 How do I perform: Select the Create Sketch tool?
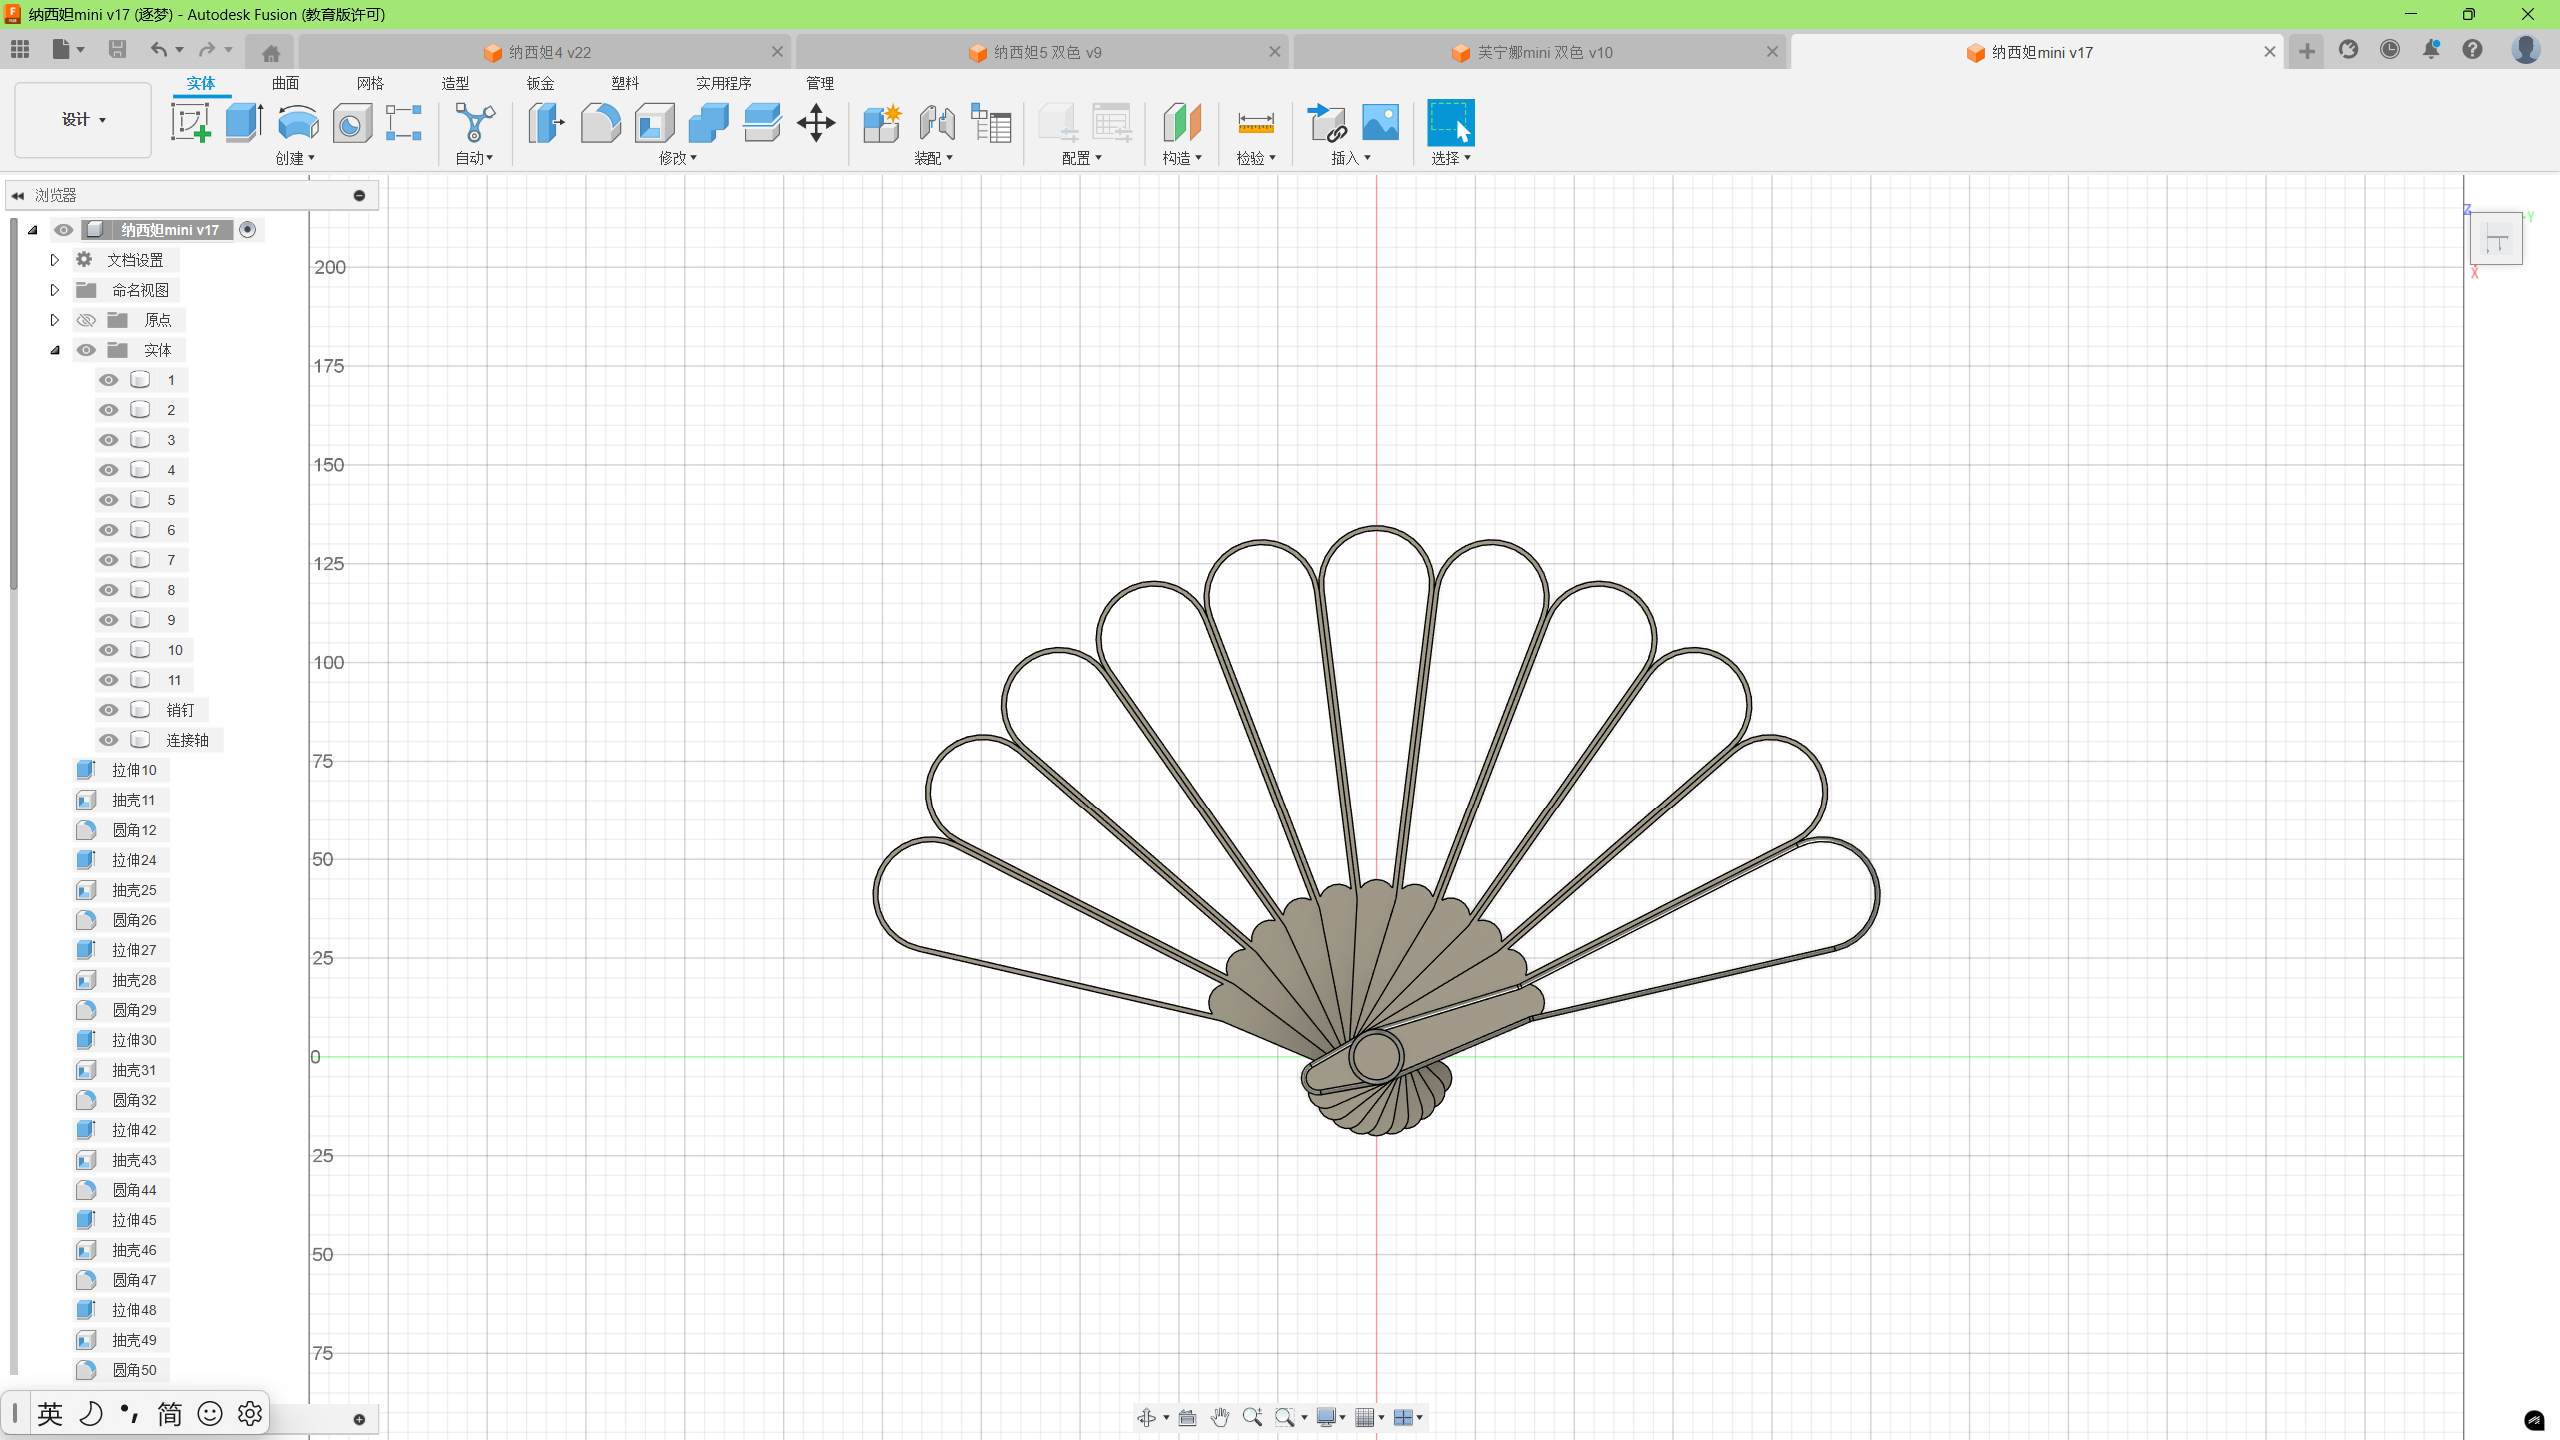(190, 123)
